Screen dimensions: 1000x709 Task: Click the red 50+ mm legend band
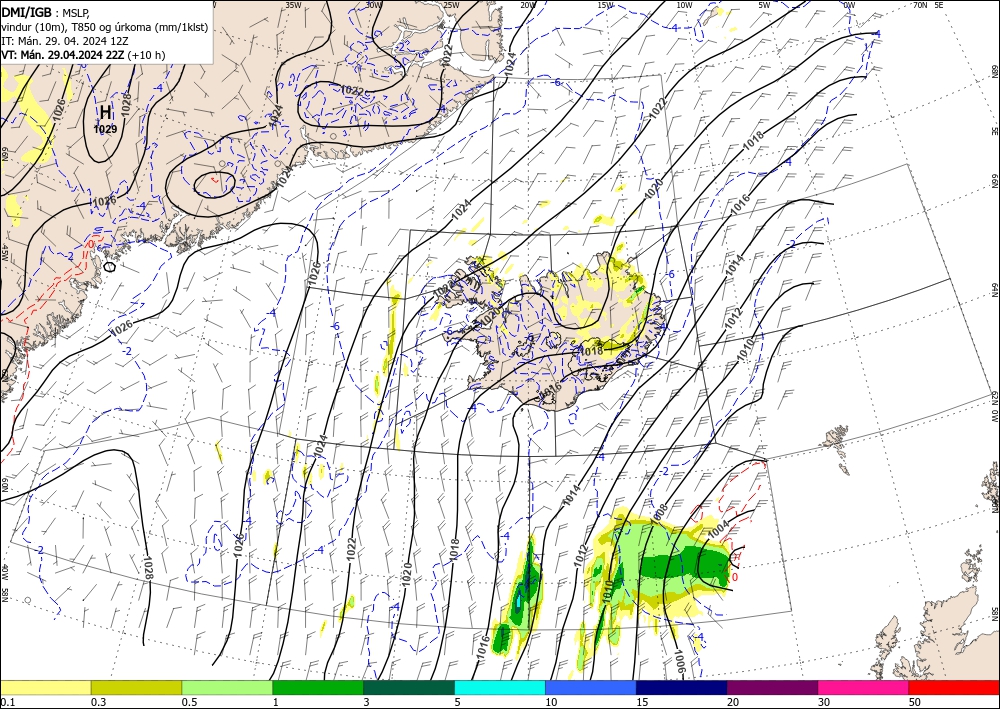point(954,687)
